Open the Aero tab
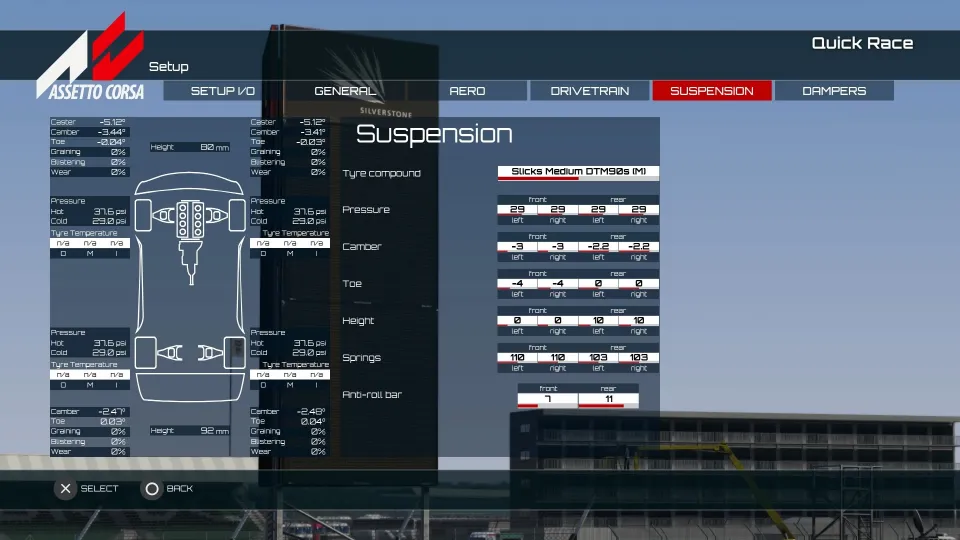This screenshot has height=540, width=960. click(467, 91)
